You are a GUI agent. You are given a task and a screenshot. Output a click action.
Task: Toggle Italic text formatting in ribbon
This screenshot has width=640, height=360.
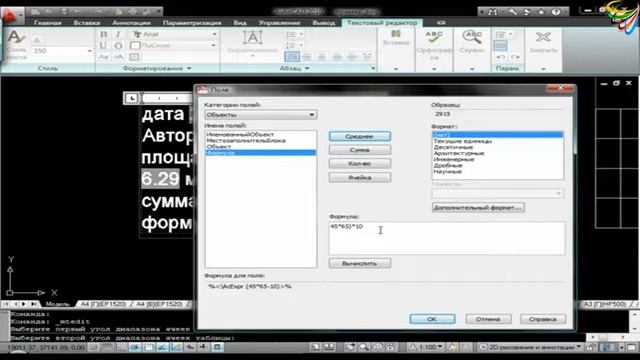(118, 34)
